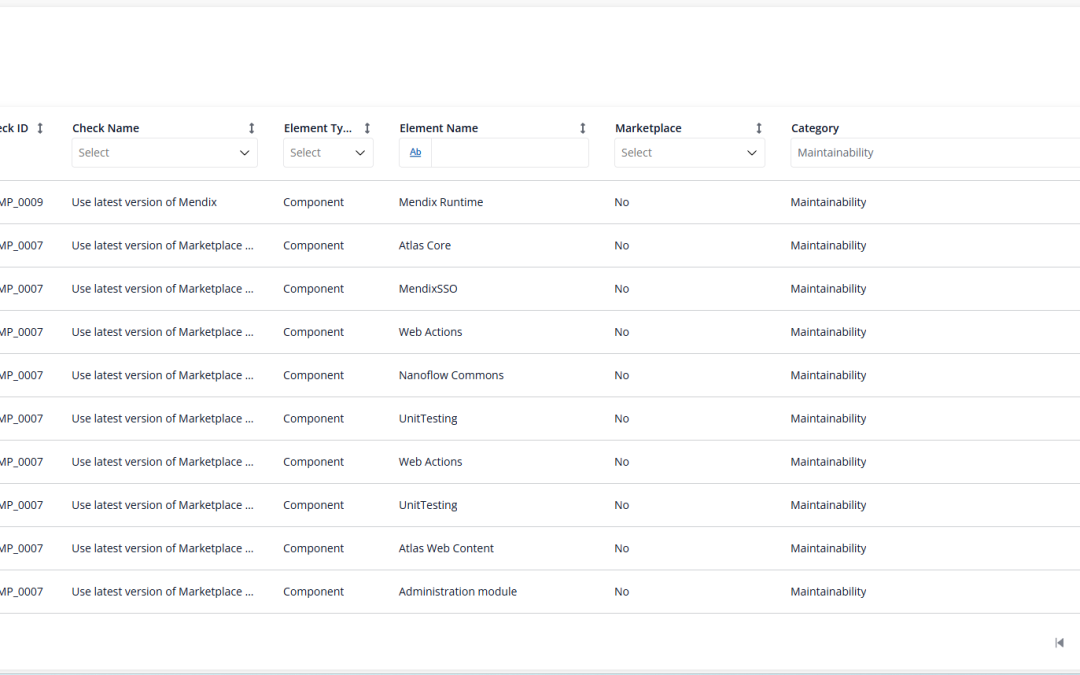Go to first page pagination icon
1080x675 pixels.
pos(1059,642)
